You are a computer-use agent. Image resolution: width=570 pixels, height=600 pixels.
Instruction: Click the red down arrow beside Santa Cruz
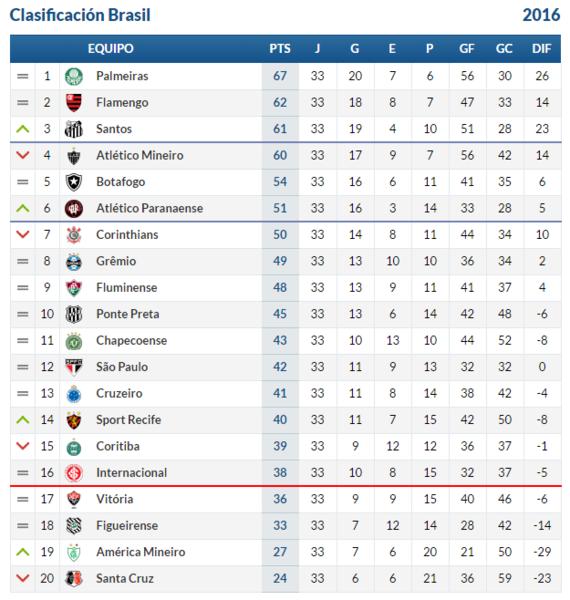[x=23, y=579]
